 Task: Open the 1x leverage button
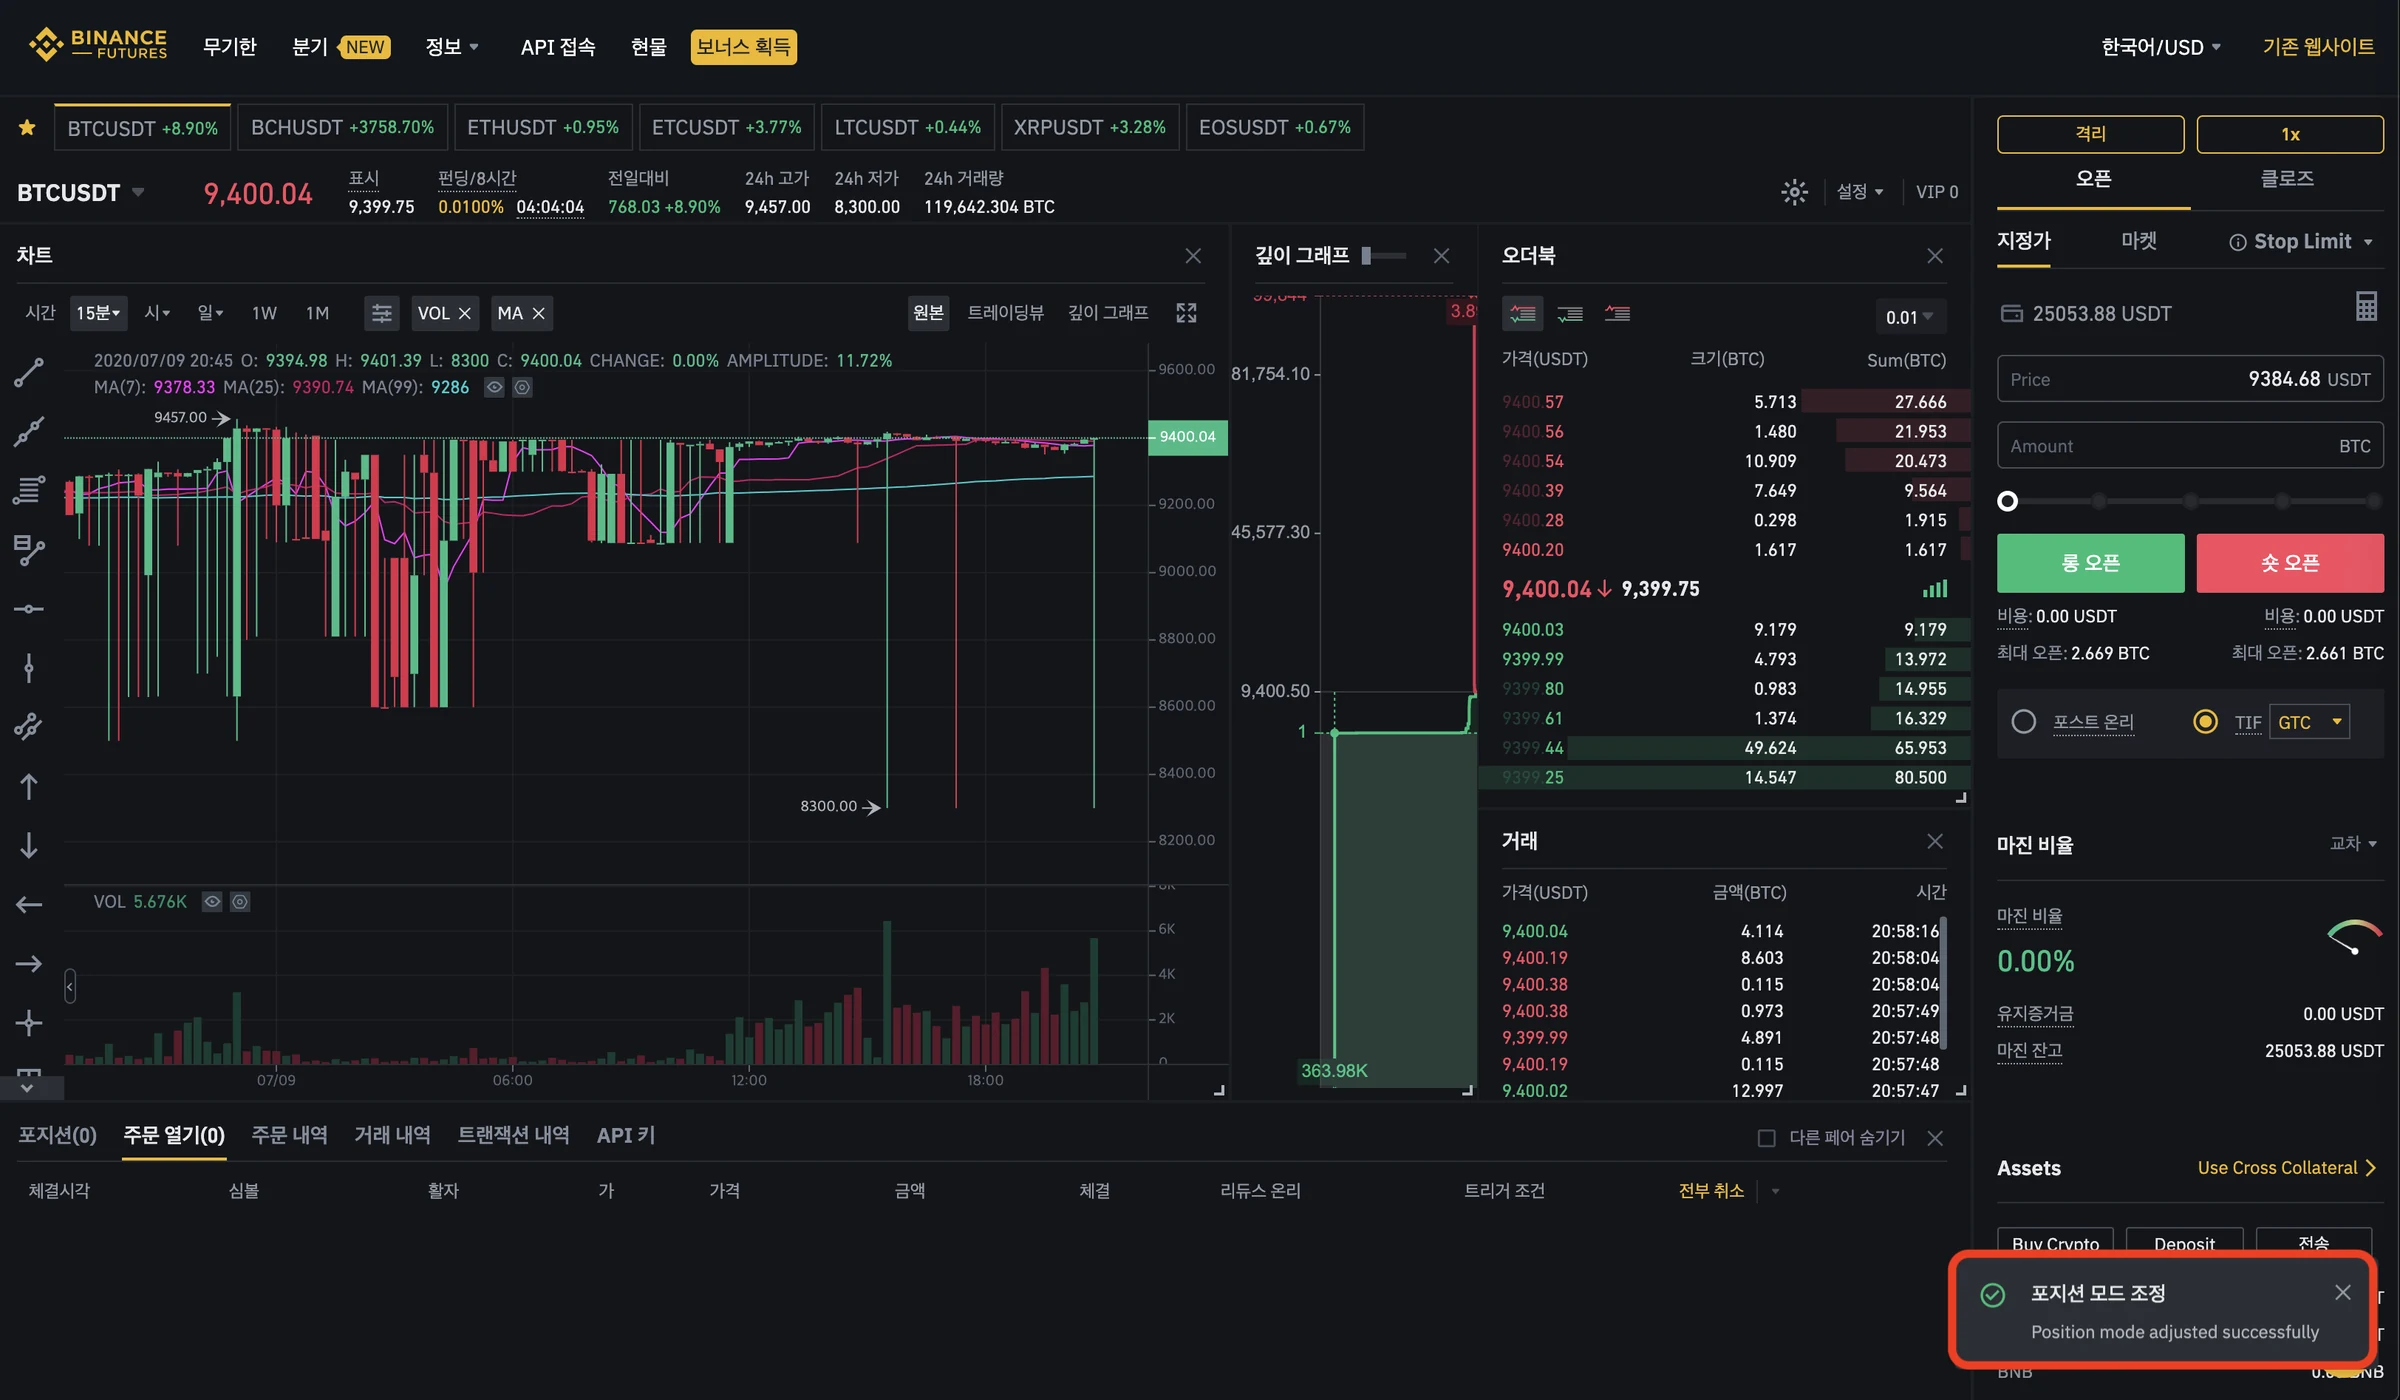[2290, 134]
